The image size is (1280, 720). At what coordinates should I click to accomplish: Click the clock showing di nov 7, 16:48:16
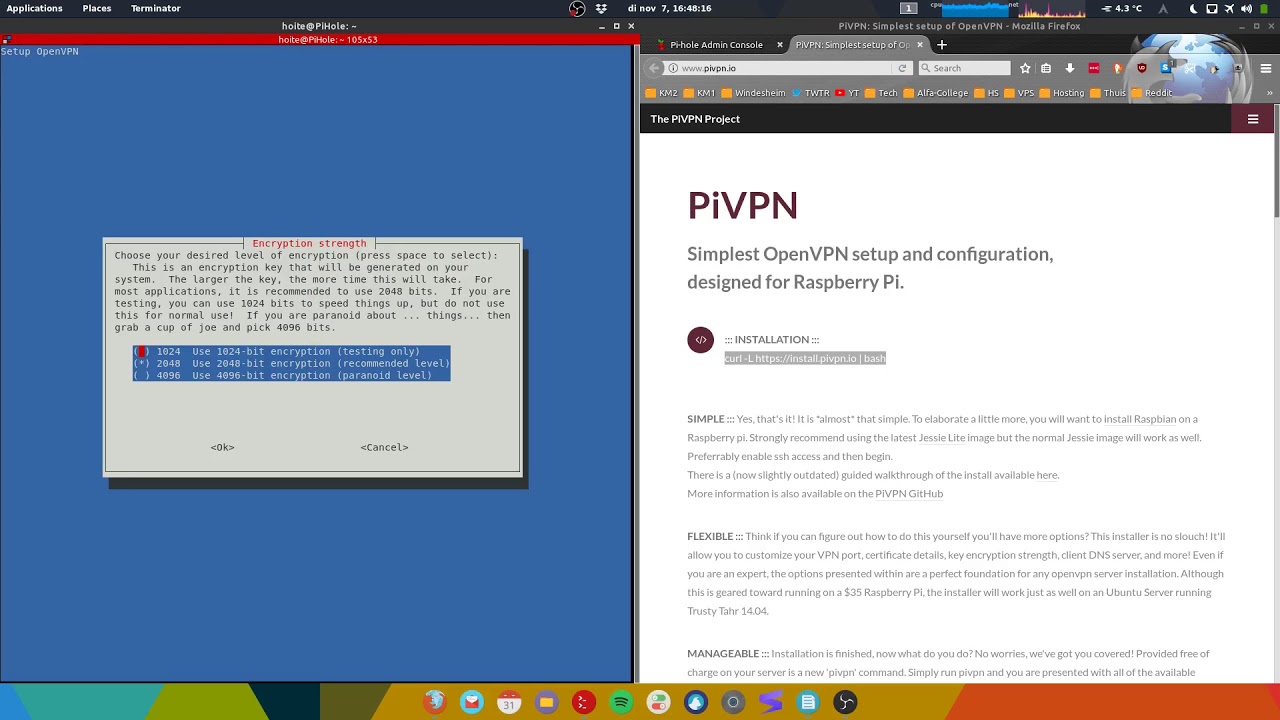[669, 8]
